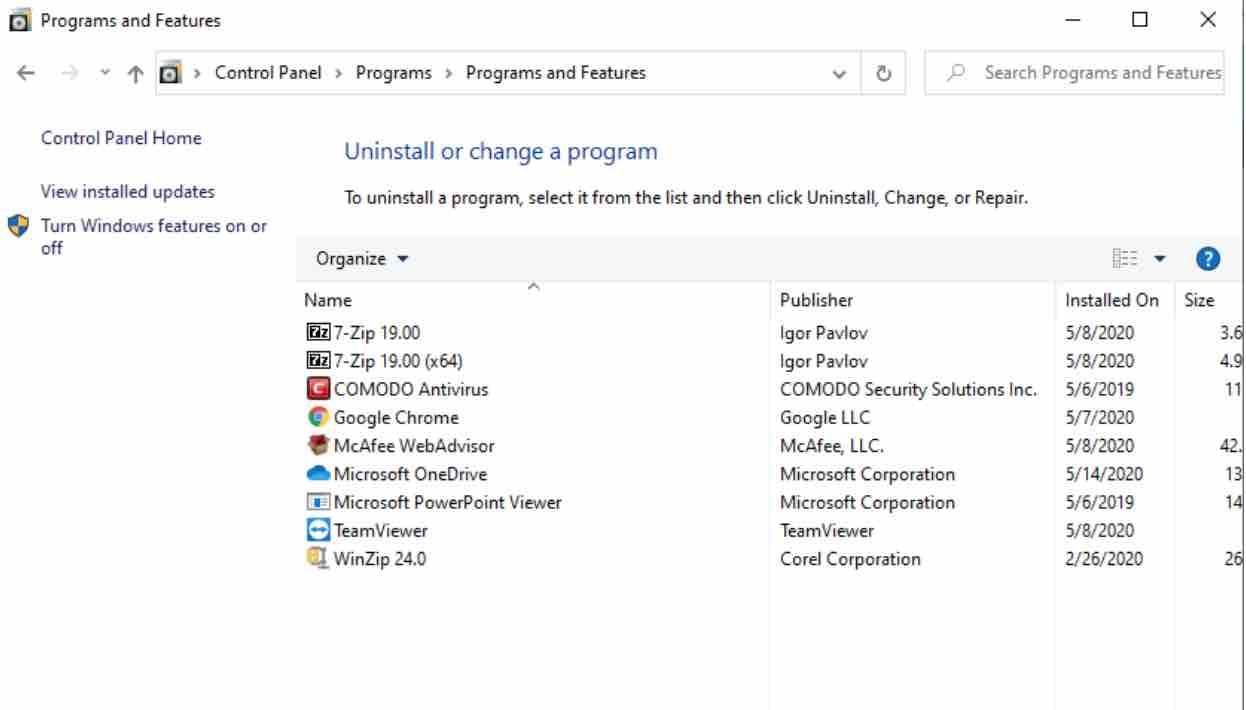The height and width of the screenshot is (710, 1246).
Task: Click the 2/26/2020 install date
Action: pyautogui.click(x=1104, y=559)
